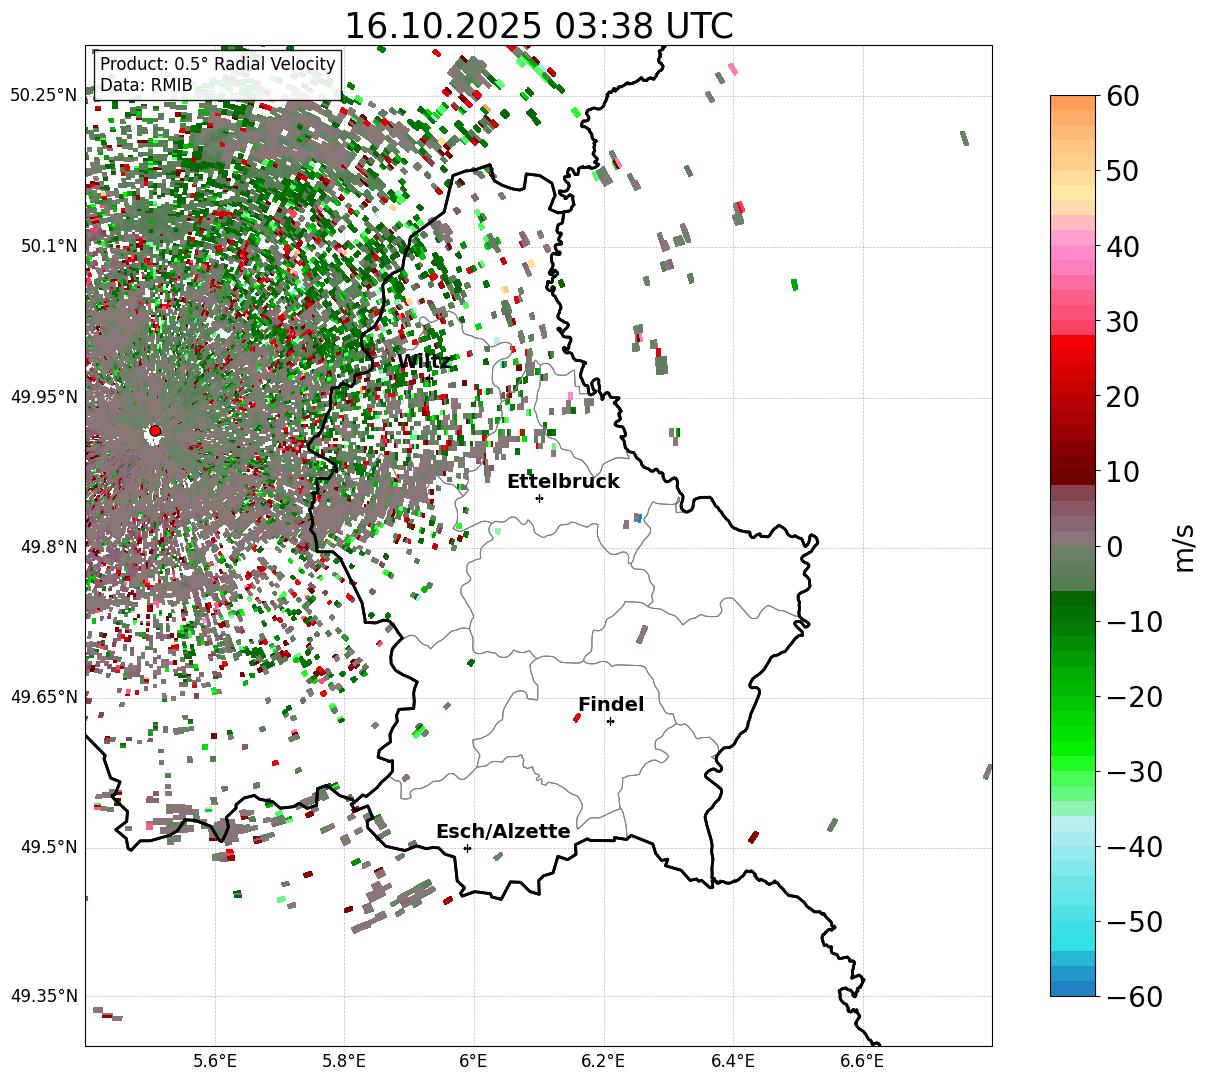The height and width of the screenshot is (1081, 1207).
Task: Select the Esch/Alzette city label
Action: point(503,831)
